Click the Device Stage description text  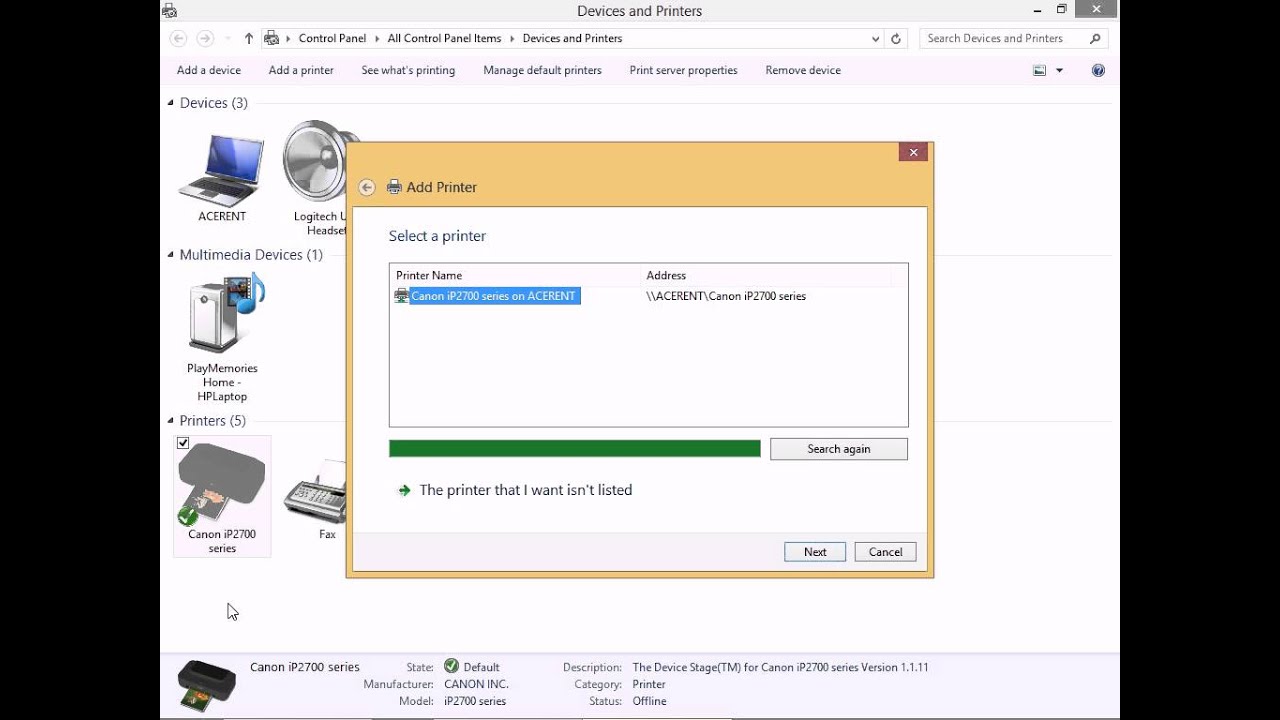(x=780, y=667)
